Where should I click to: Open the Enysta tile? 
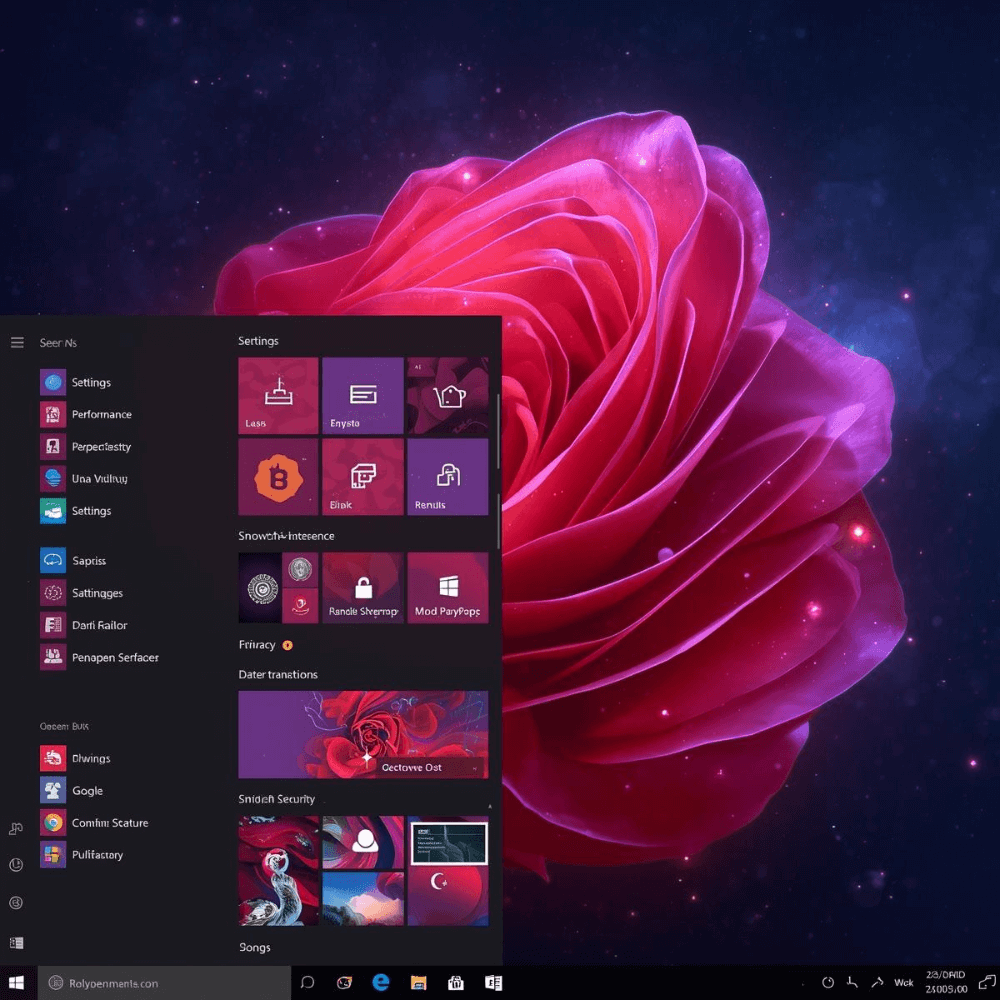coord(363,396)
